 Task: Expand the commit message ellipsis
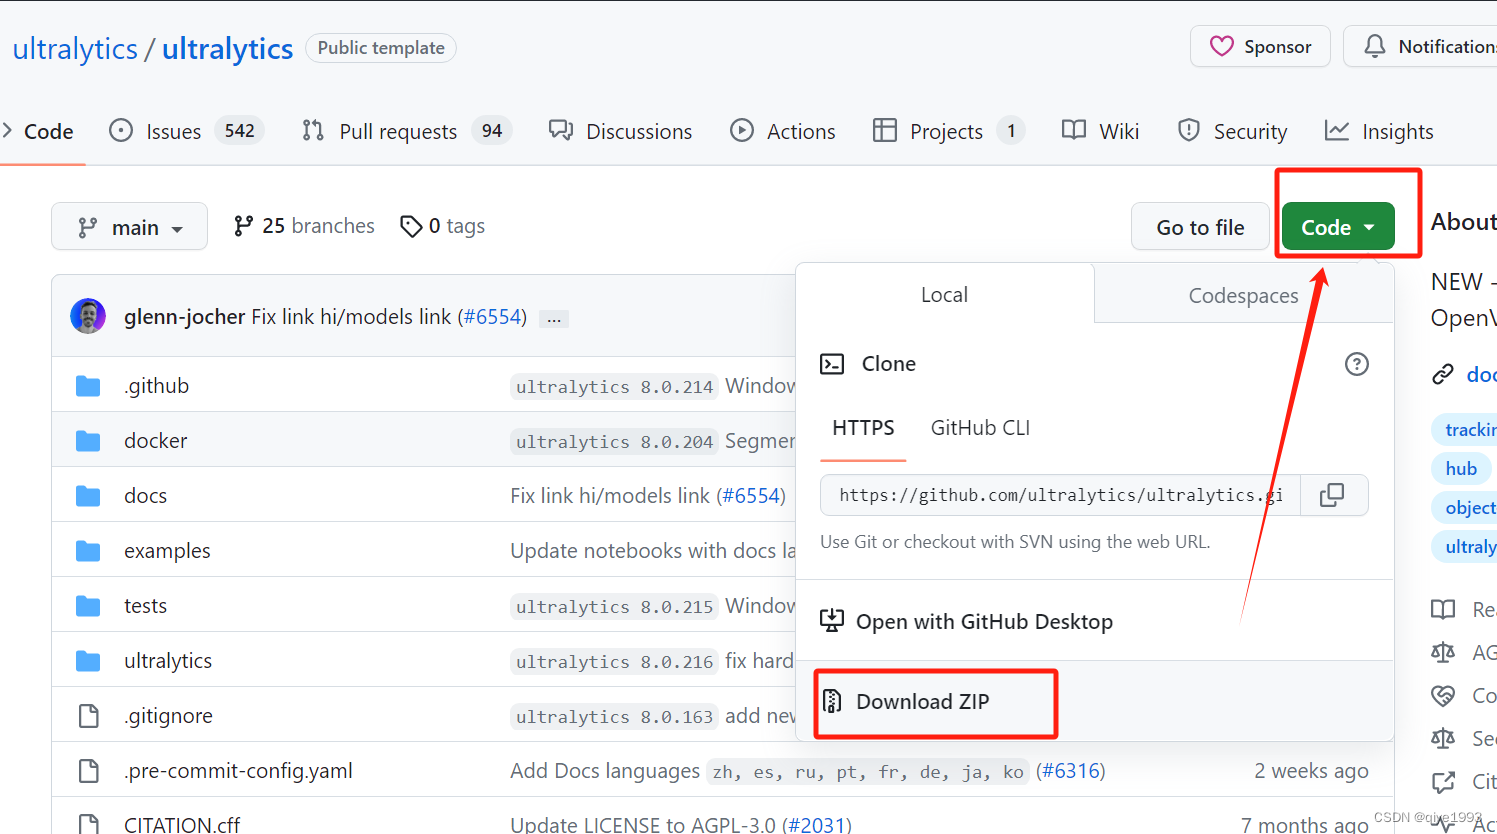click(x=554, y=319)
